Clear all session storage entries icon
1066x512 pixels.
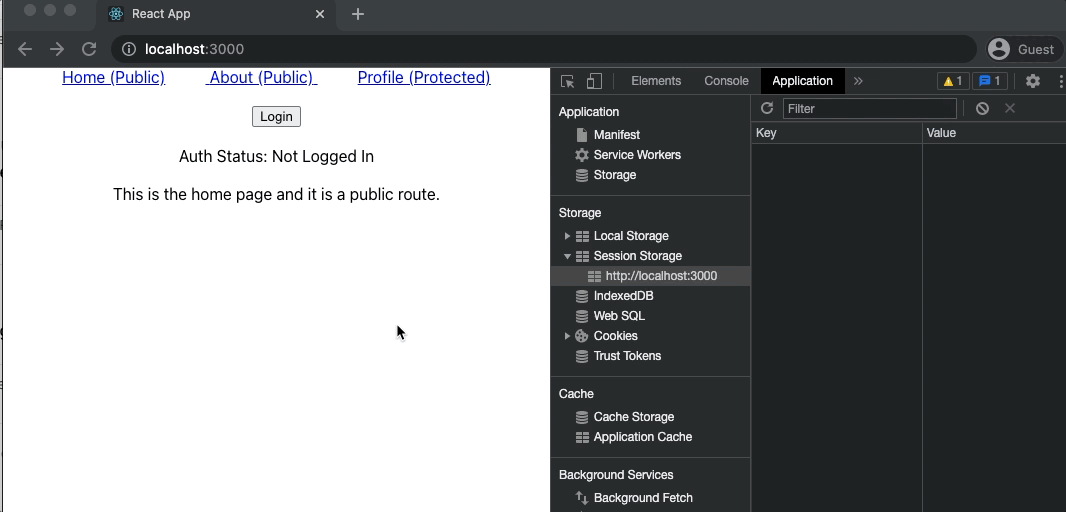[x=982, y=108]
